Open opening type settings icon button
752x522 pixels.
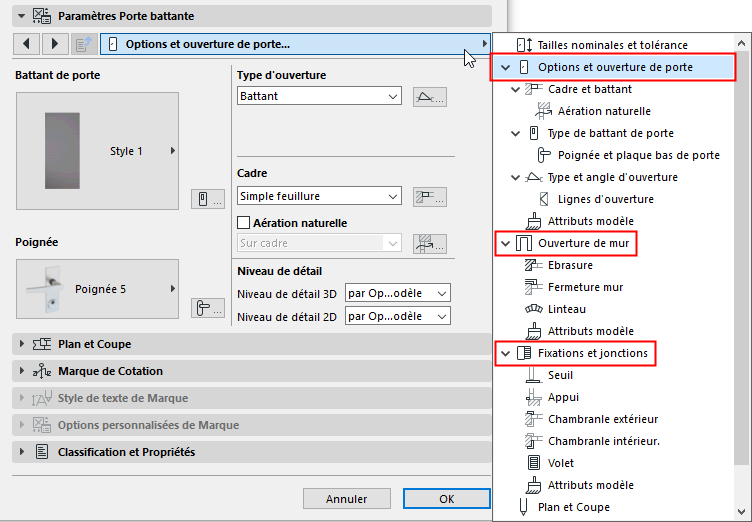429,97
